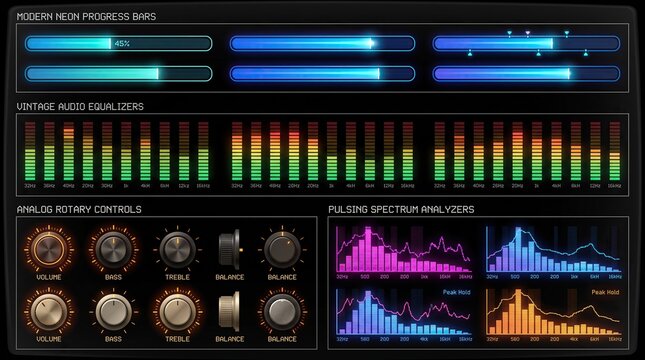
Task: Click the cream BASS knob without glow
Action: (113, 311)
